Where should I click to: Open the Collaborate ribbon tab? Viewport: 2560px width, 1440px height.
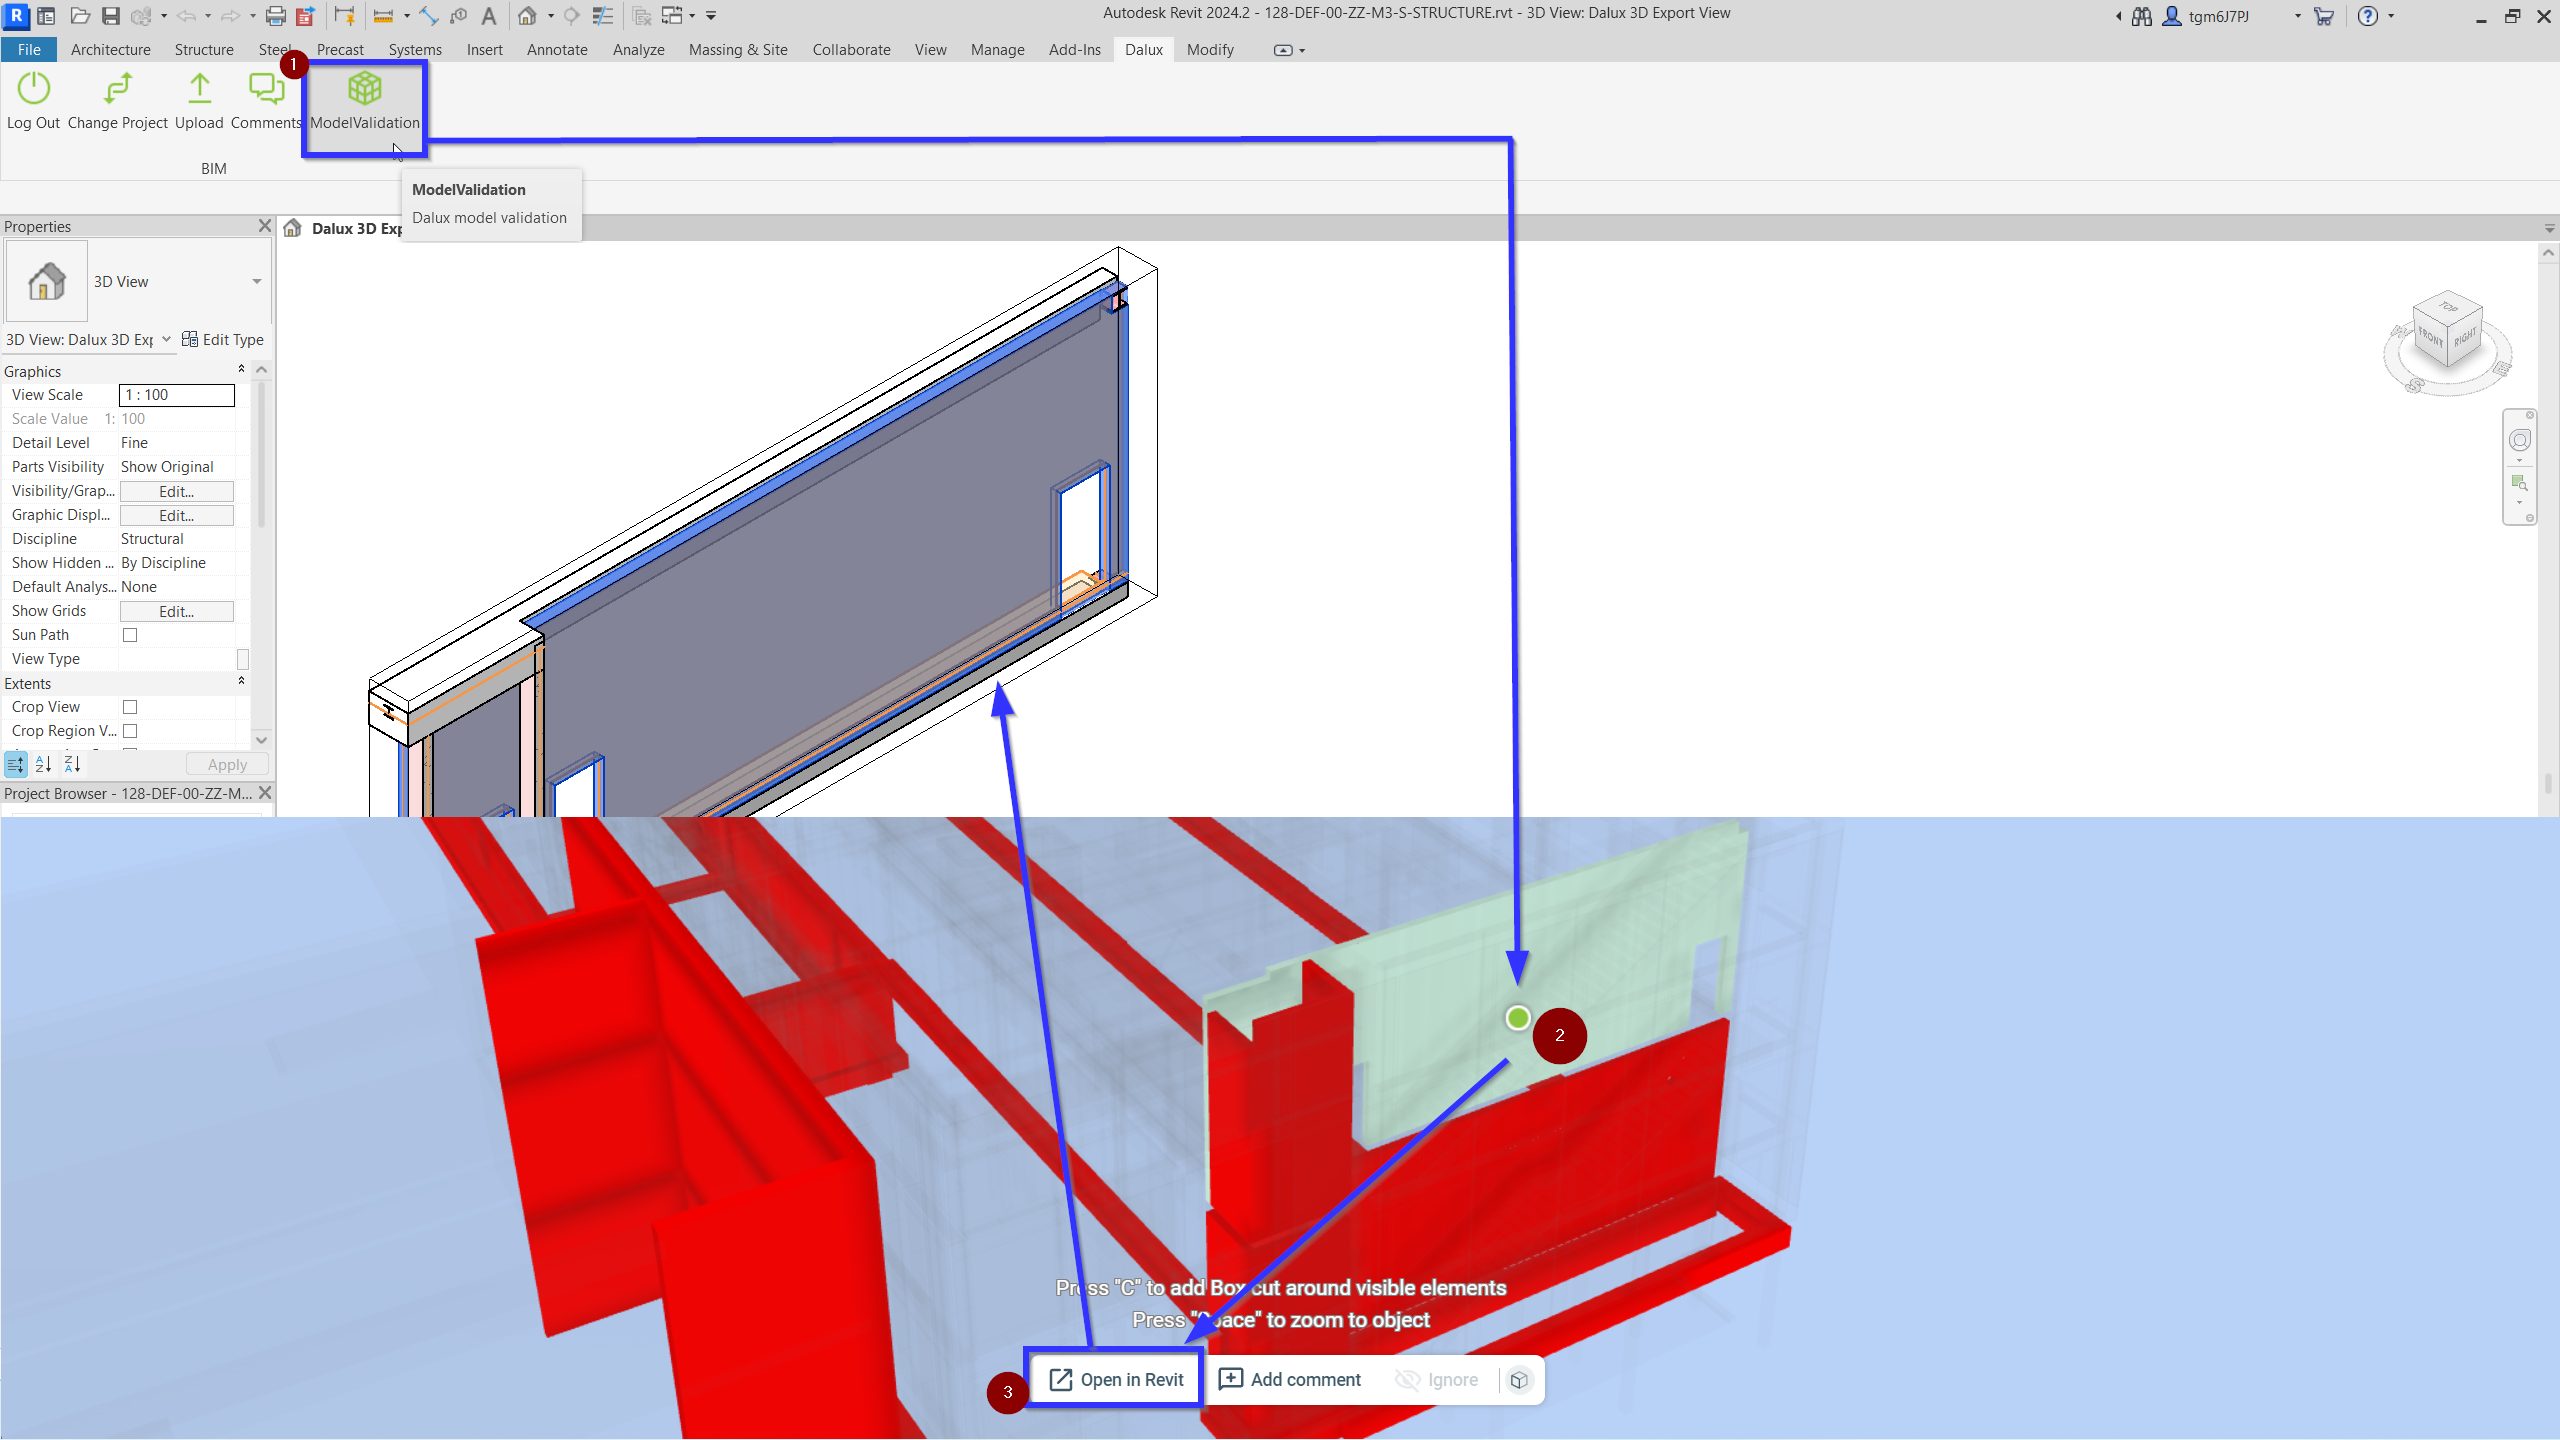(x=851, y=50)
